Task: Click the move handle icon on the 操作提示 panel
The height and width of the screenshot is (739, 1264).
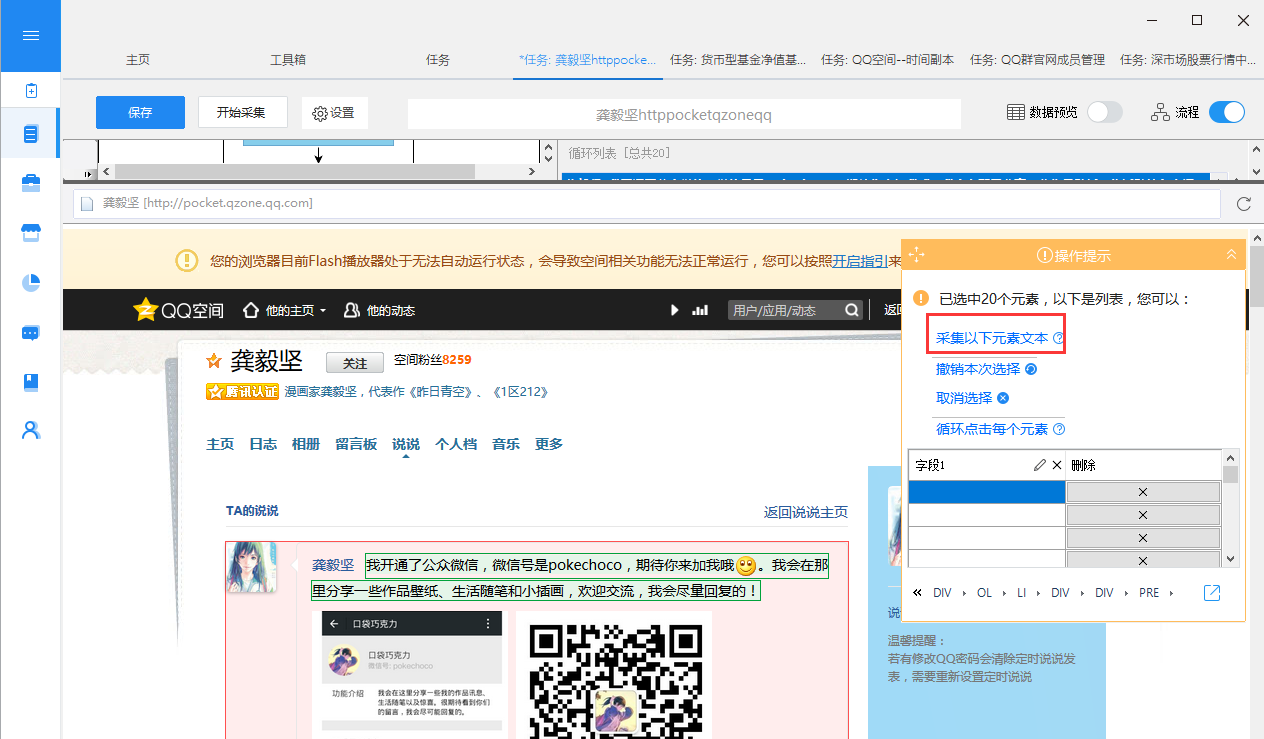Action: tap(917, 255)
